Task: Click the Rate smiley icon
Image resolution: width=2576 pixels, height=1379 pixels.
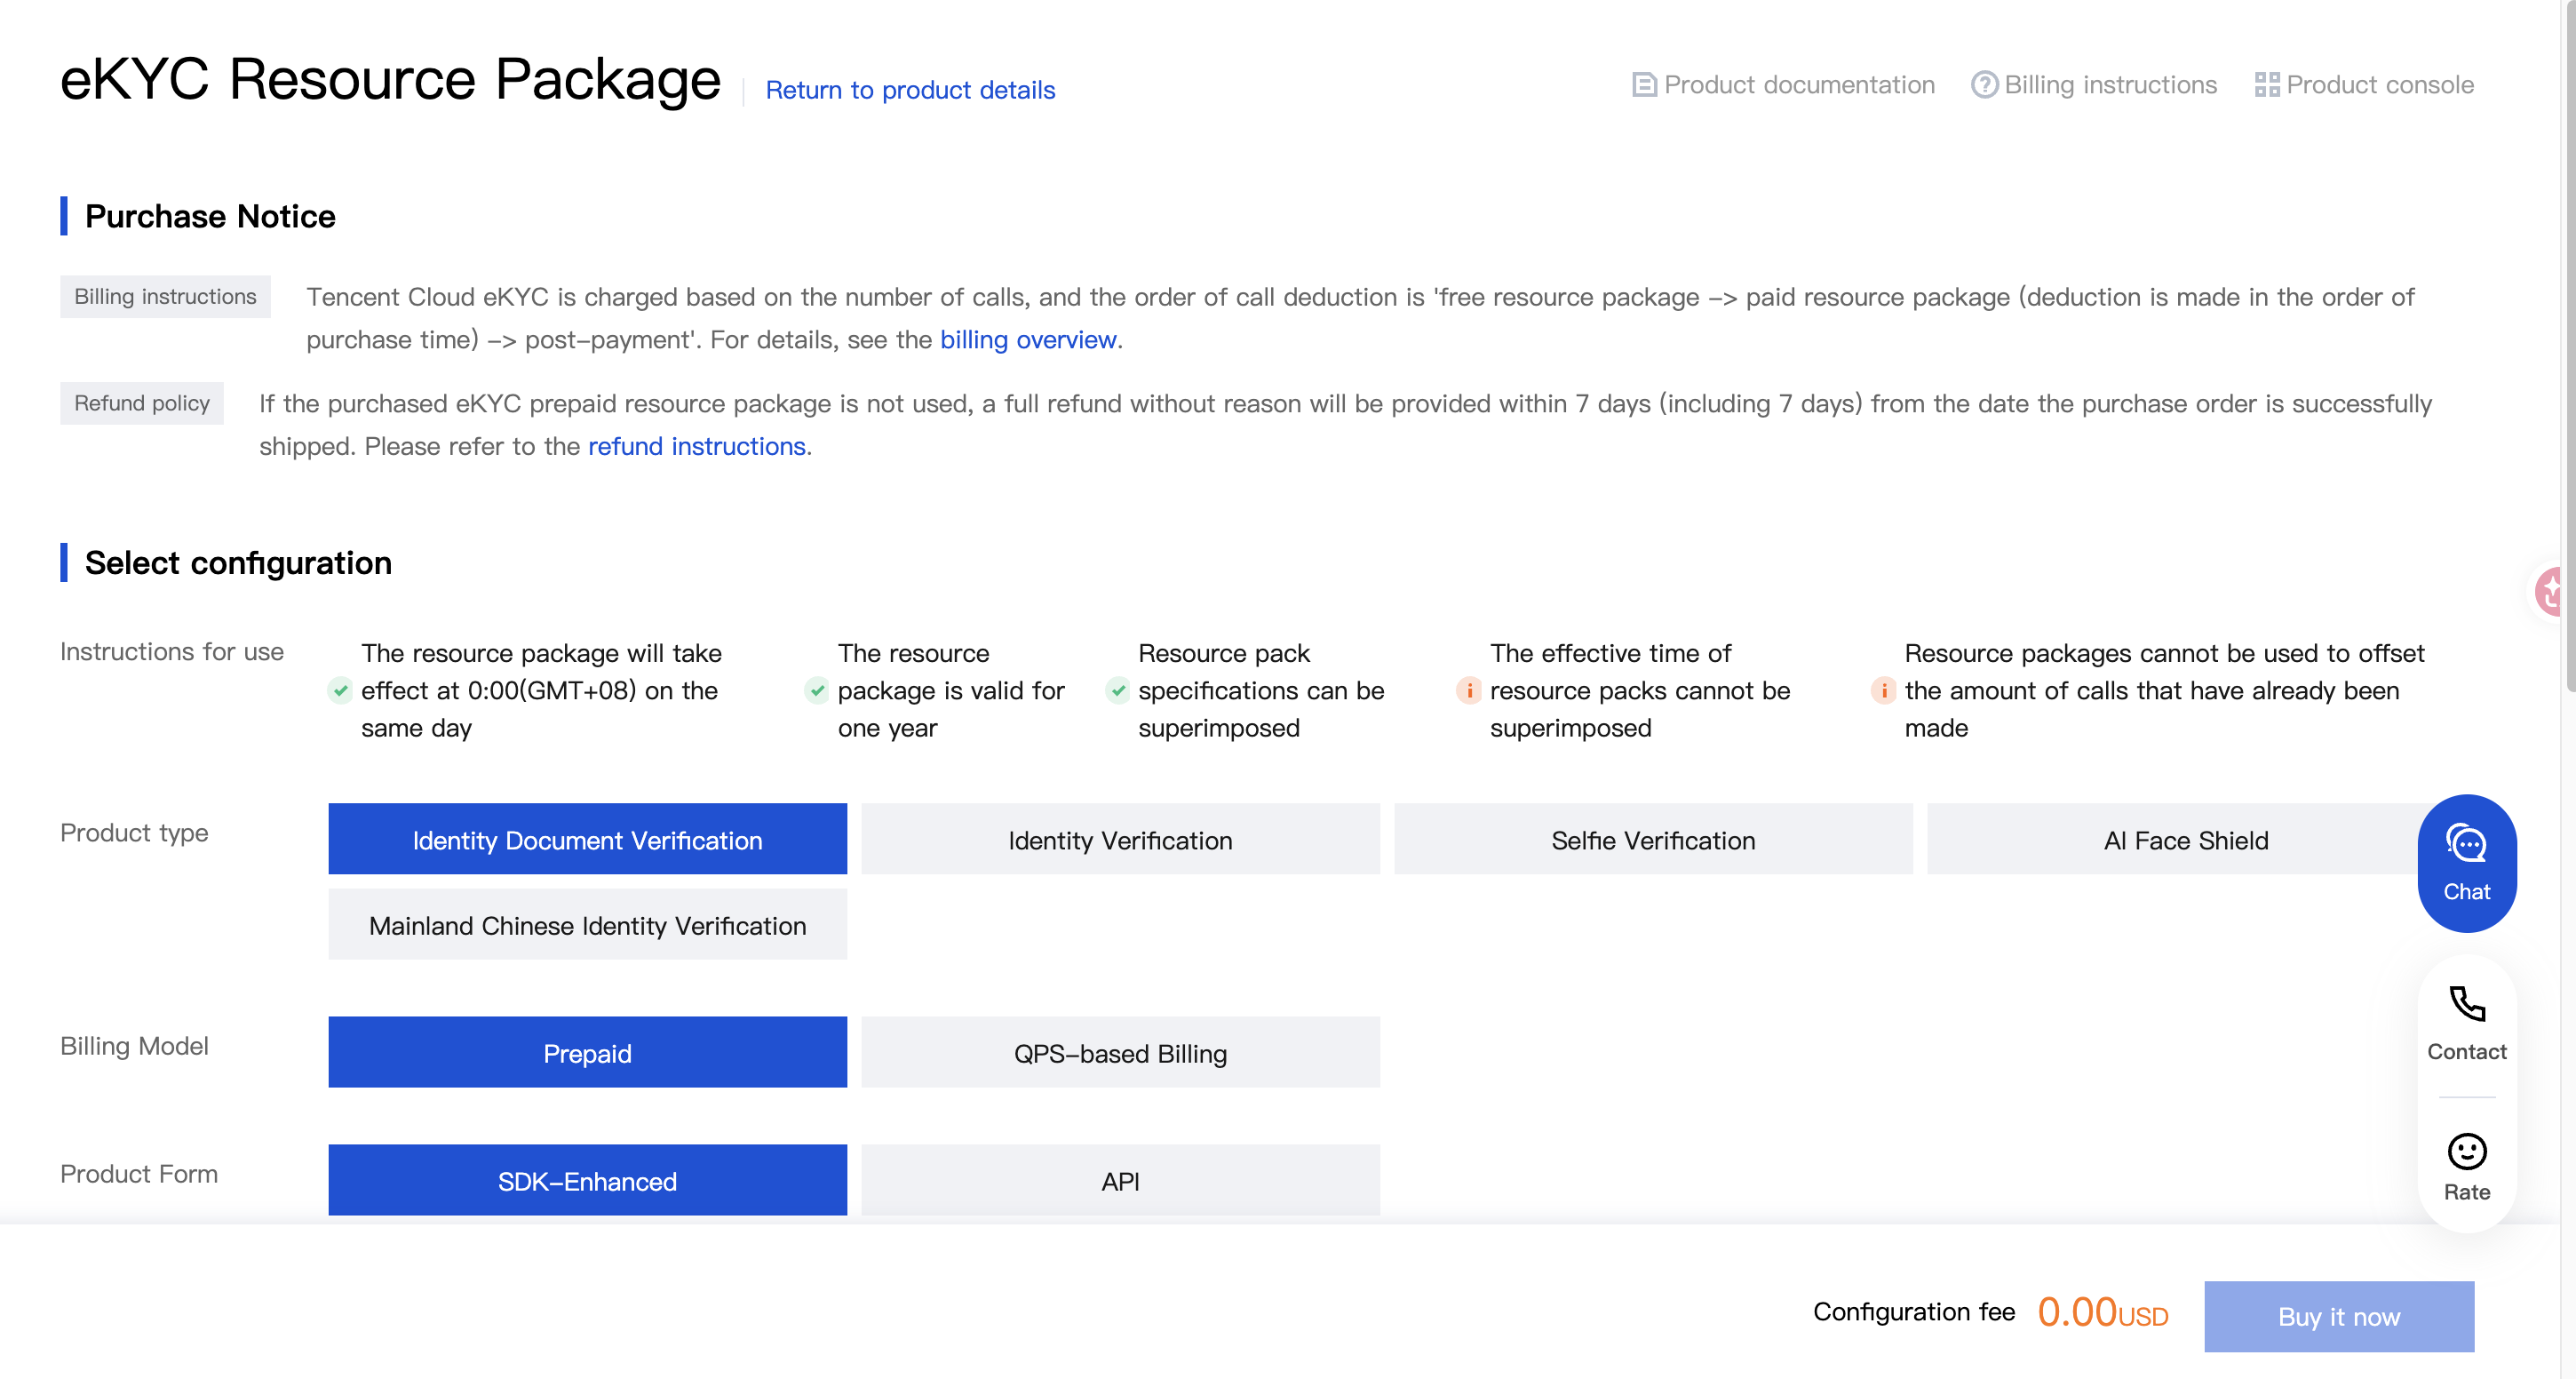Action: pyautogui.click(x=2466, y=1151)
